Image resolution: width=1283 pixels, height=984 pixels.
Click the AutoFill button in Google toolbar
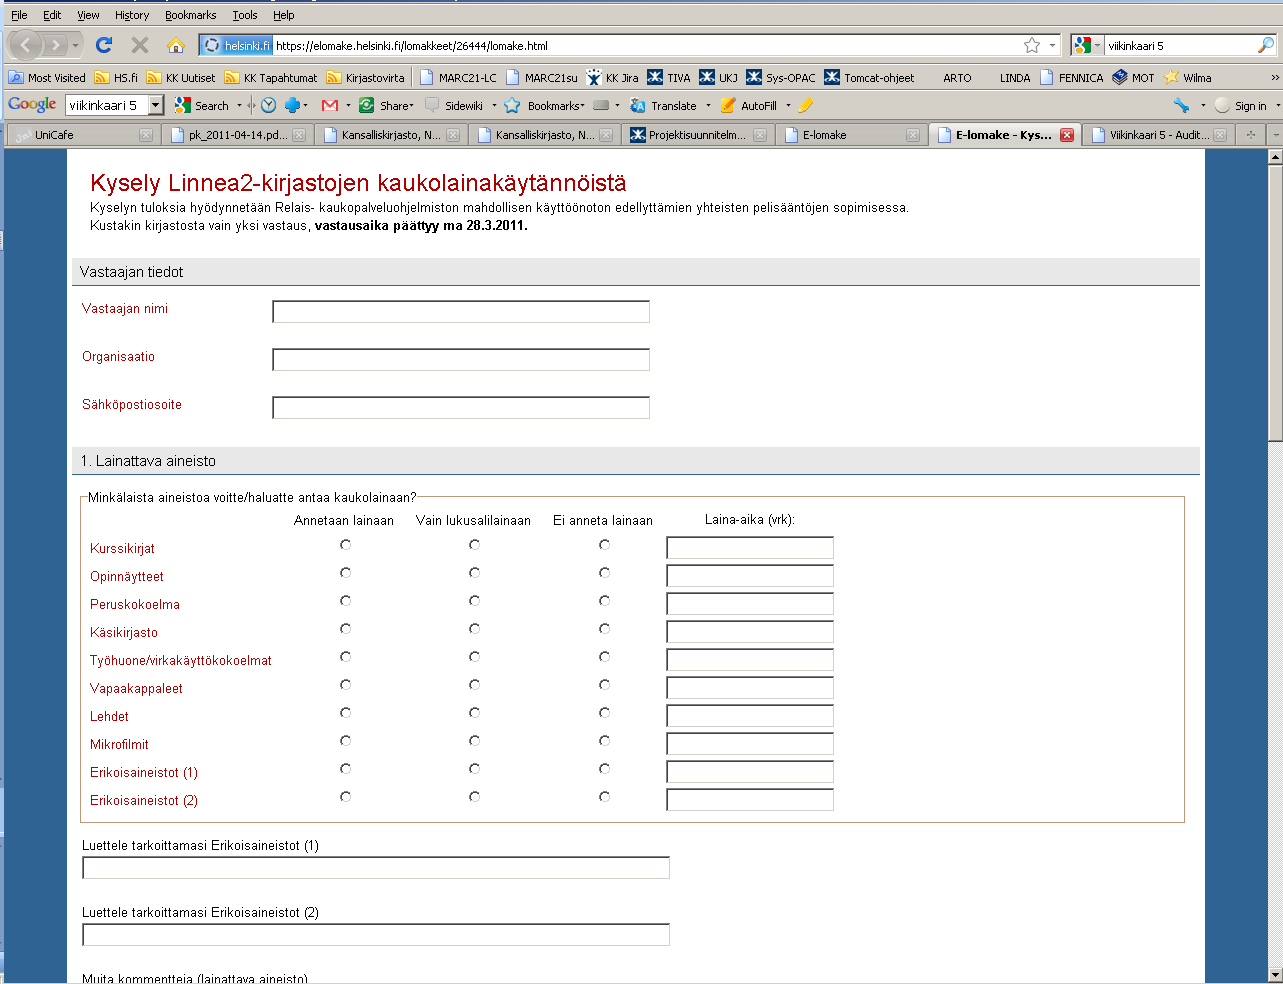(749, 105)
